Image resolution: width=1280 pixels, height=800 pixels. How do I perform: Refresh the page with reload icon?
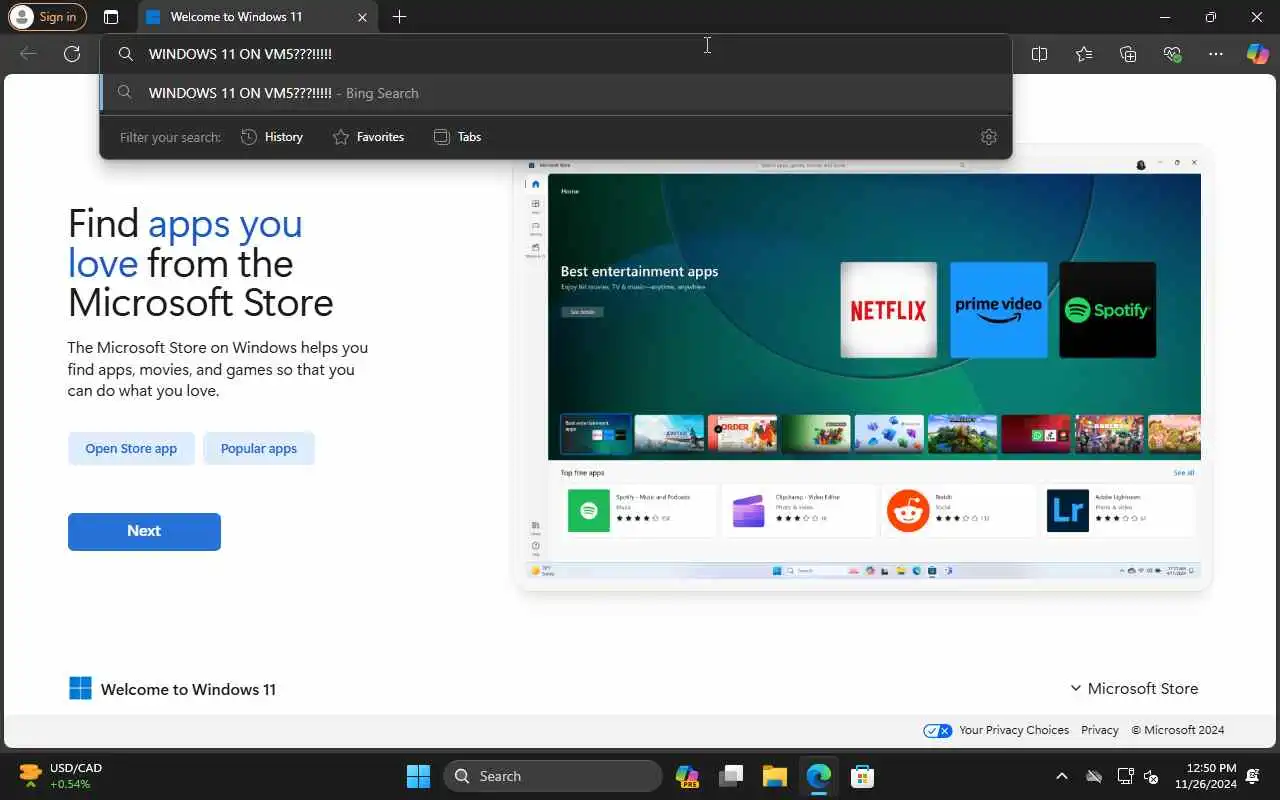[x=72, y=54]
